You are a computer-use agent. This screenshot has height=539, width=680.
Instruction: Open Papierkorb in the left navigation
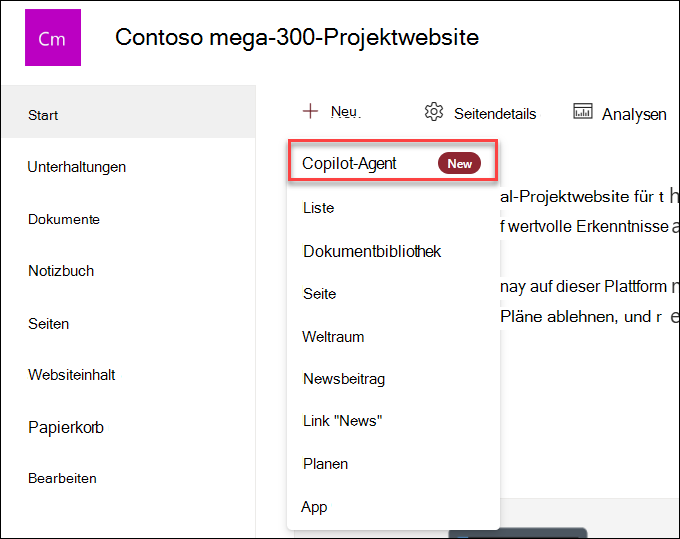(x=66, y=428)
